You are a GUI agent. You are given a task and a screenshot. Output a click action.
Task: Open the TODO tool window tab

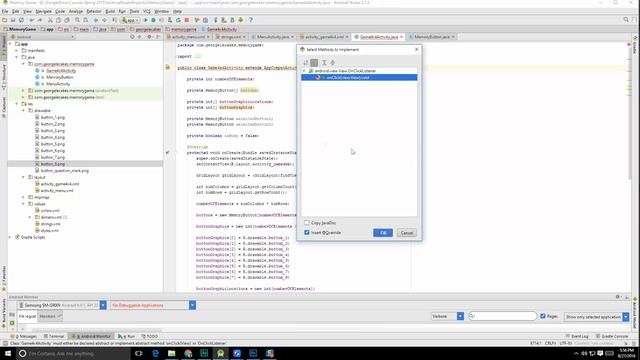click(x=150, y=336)
